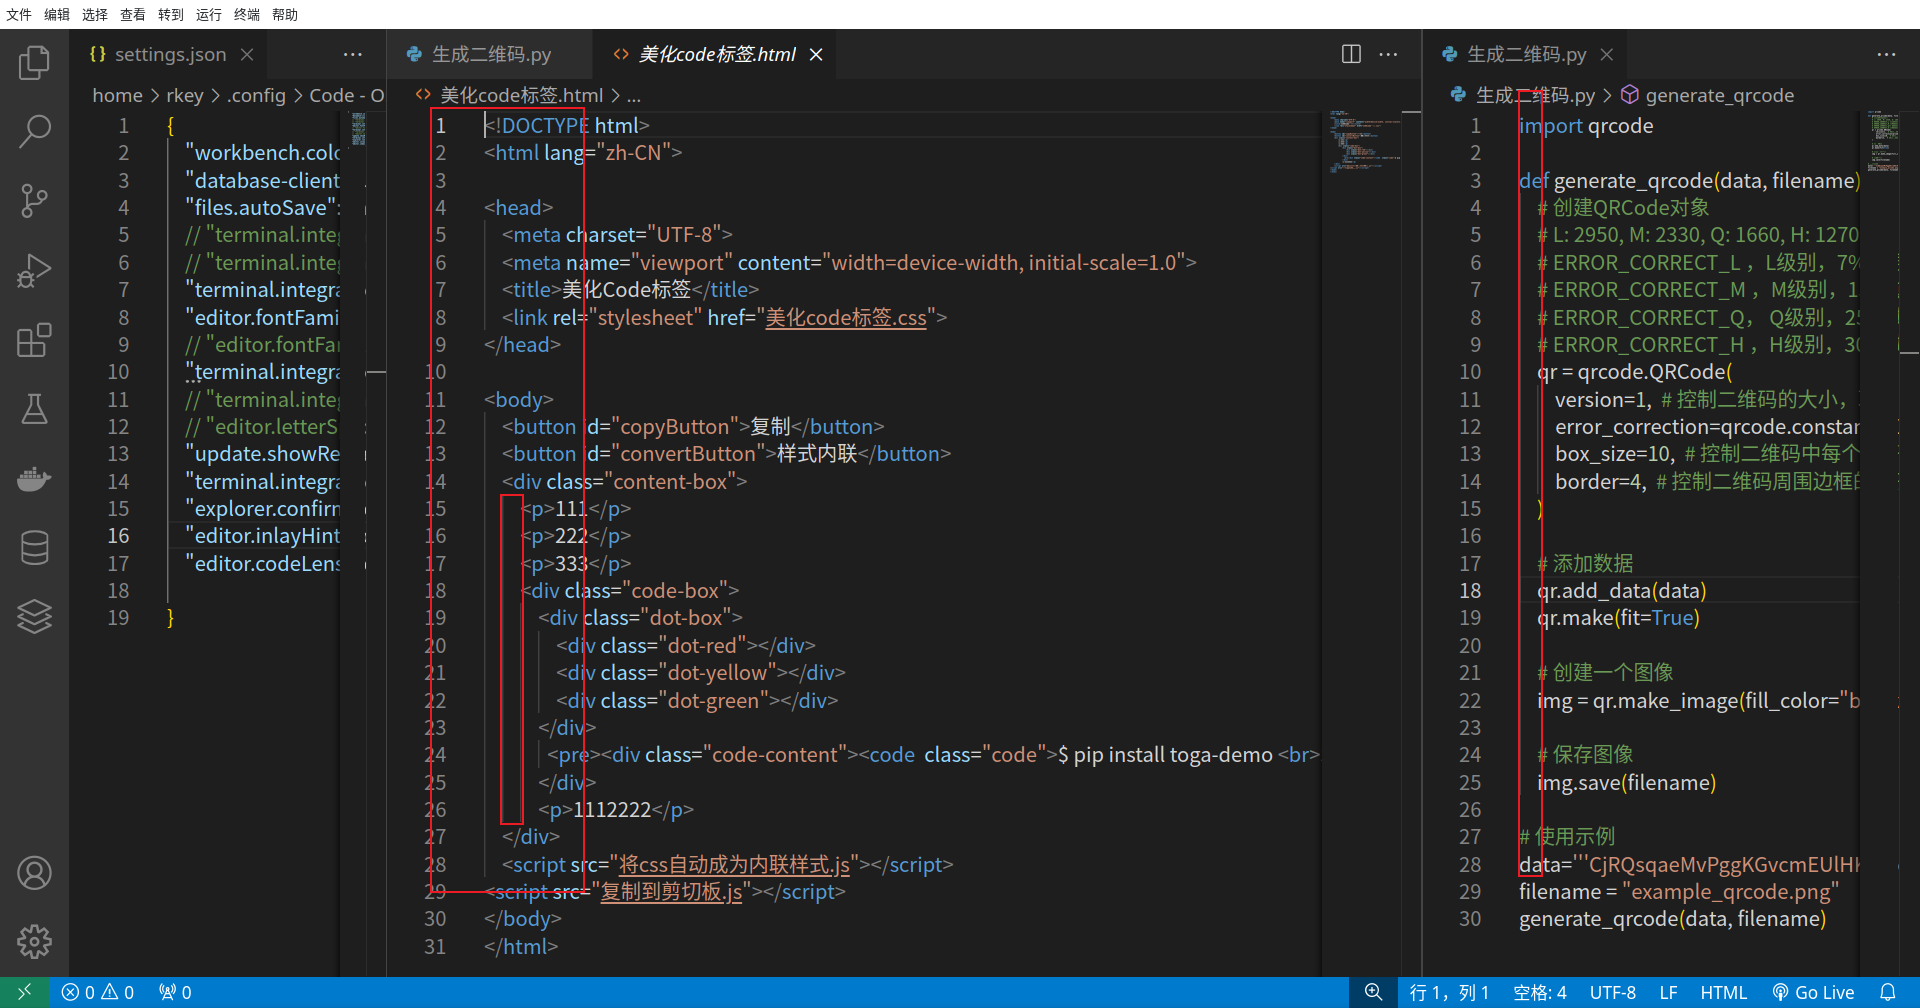
Task: Click the remote window indicator in status bar
Action: click(x=25, y=992)
